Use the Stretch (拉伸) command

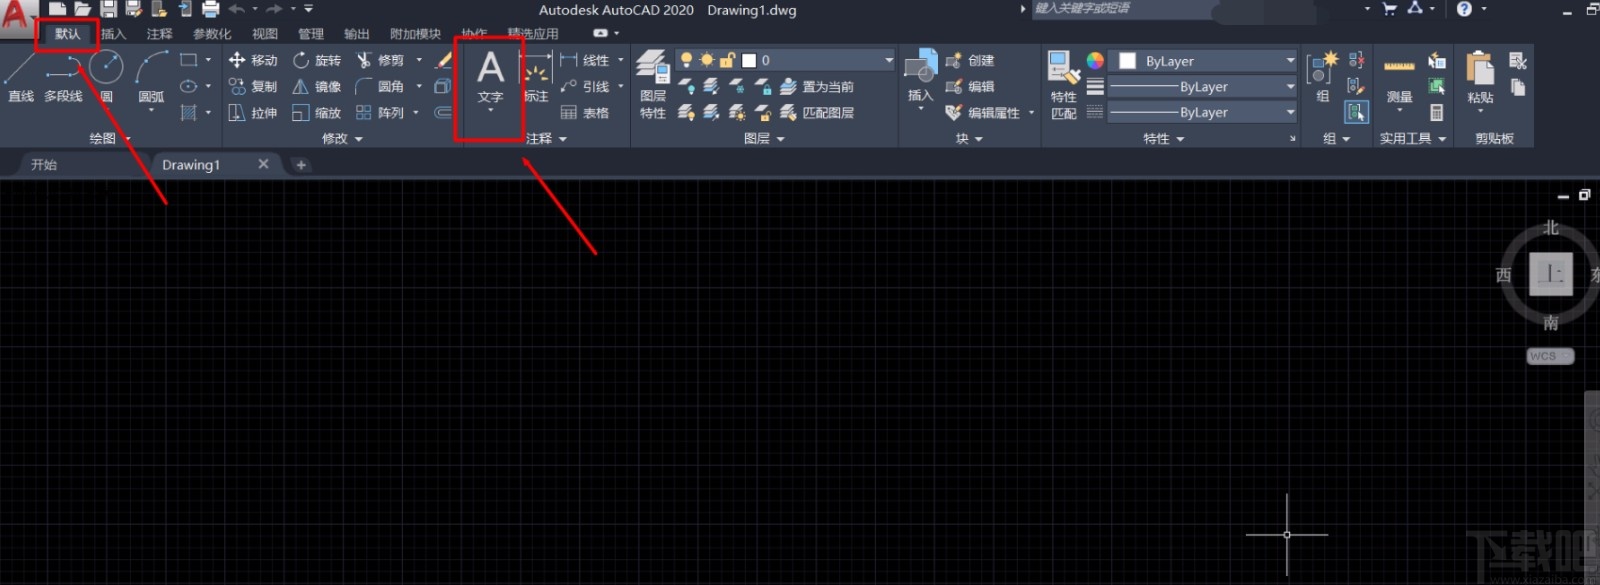(252, 112)
